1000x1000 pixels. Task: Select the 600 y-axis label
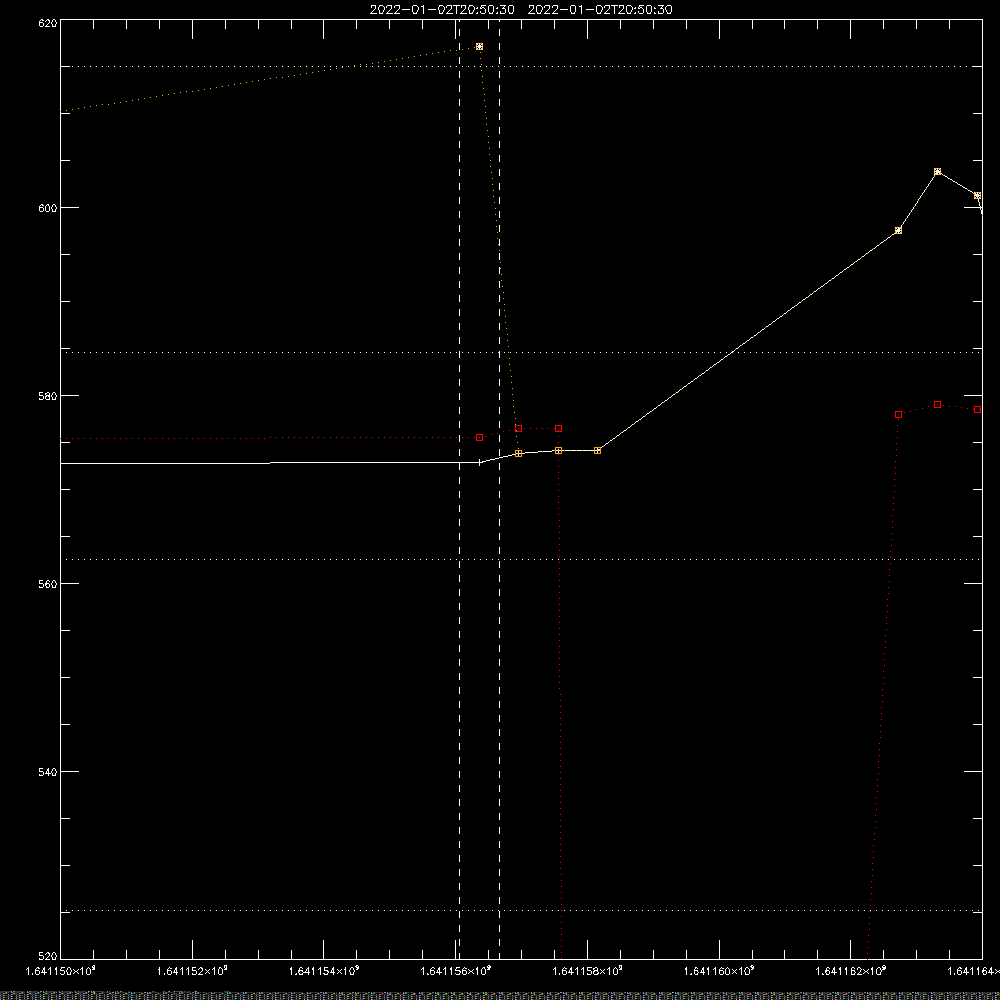pos(48,208)
